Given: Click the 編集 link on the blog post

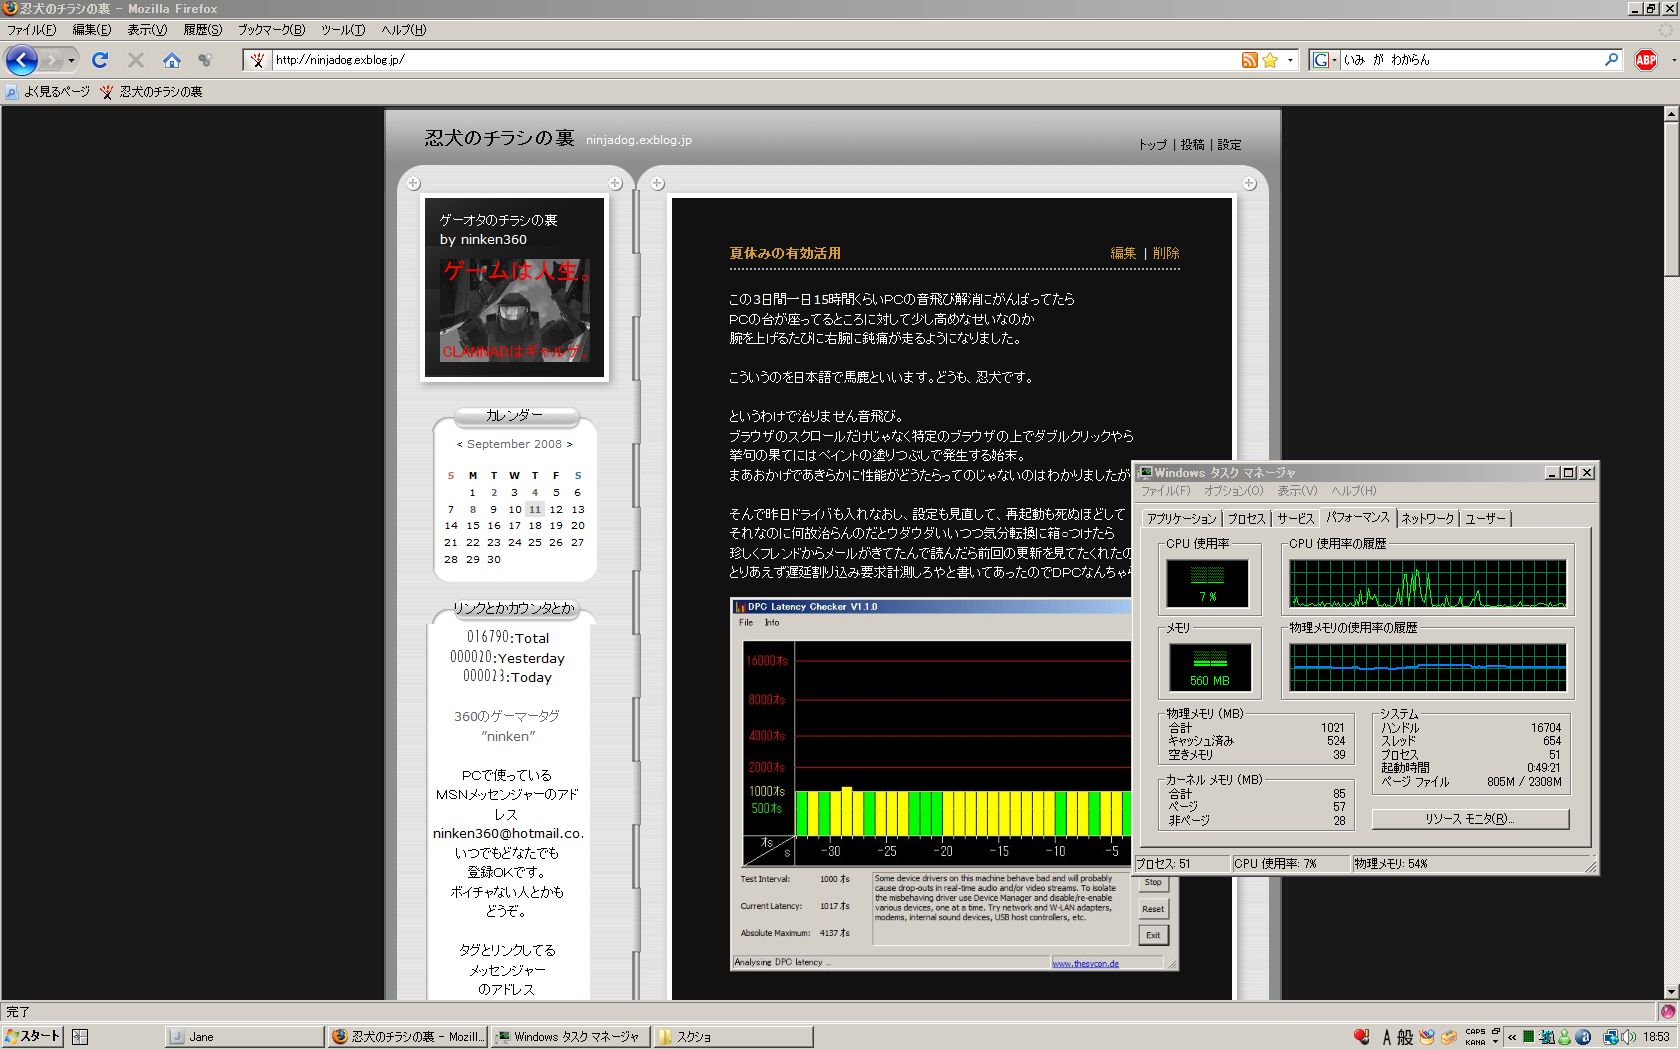Looking at the screenshot, I should (1123, 253).
